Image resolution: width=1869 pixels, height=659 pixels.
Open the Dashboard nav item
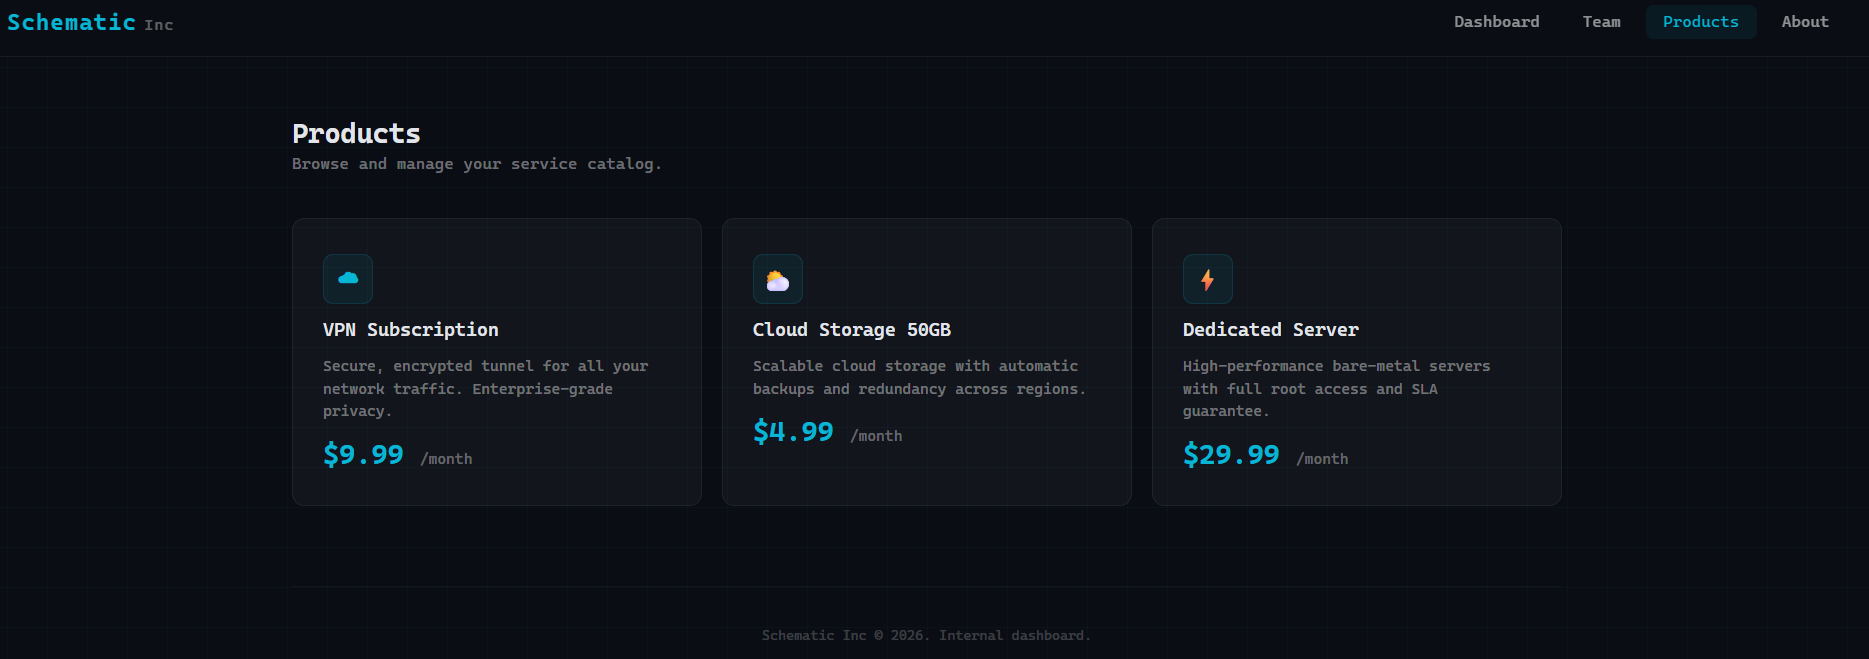point(1496,22)
